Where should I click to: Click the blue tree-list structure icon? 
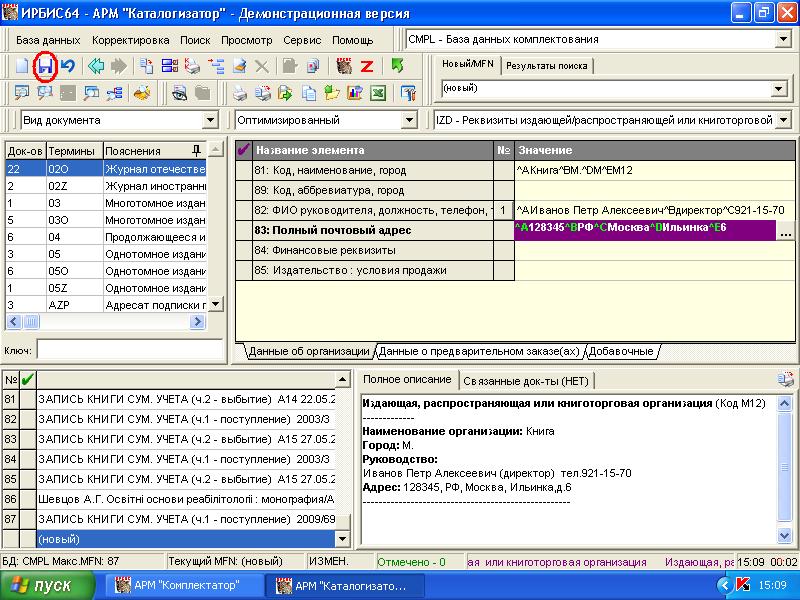(216, 66)
